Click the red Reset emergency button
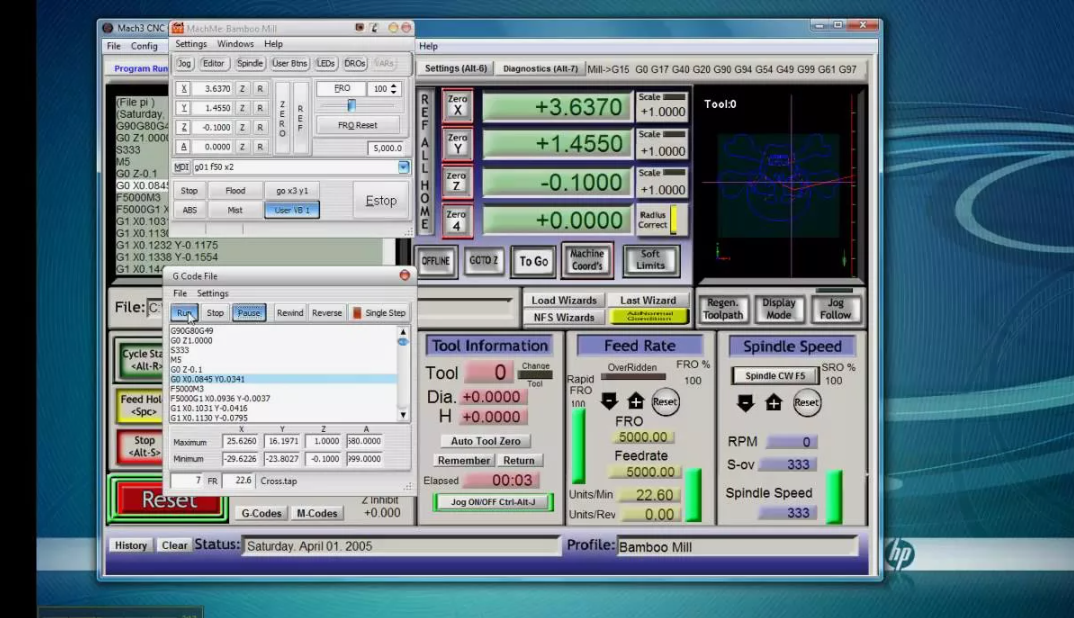1074x618 pixels. coord(169,499)
